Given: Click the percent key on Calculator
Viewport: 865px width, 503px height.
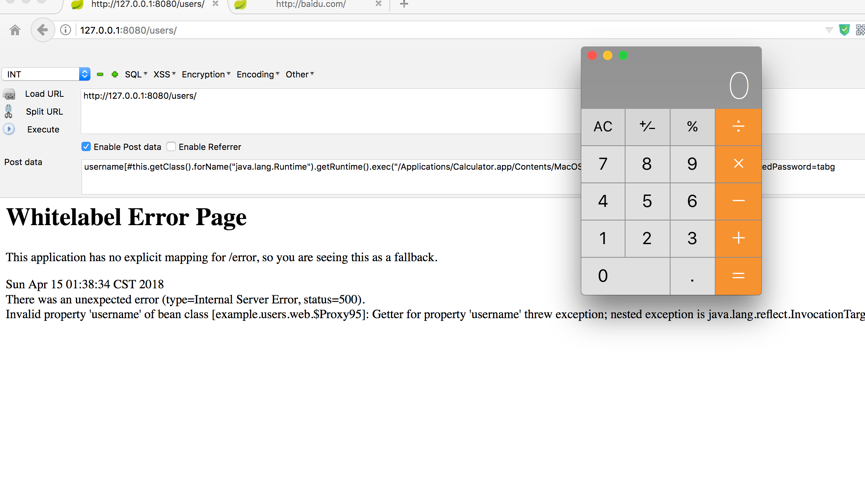Looking at the screenshot, I should click(x=692, y=127).
